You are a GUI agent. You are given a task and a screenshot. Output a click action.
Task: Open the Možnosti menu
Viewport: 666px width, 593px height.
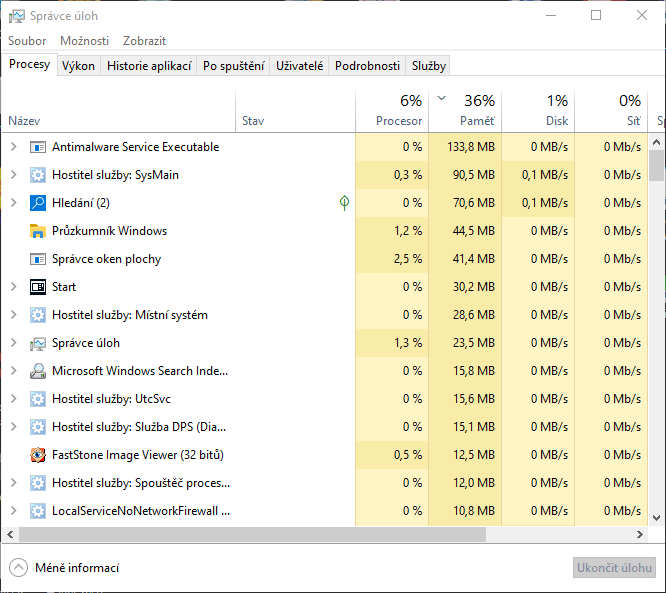(84, 41)
